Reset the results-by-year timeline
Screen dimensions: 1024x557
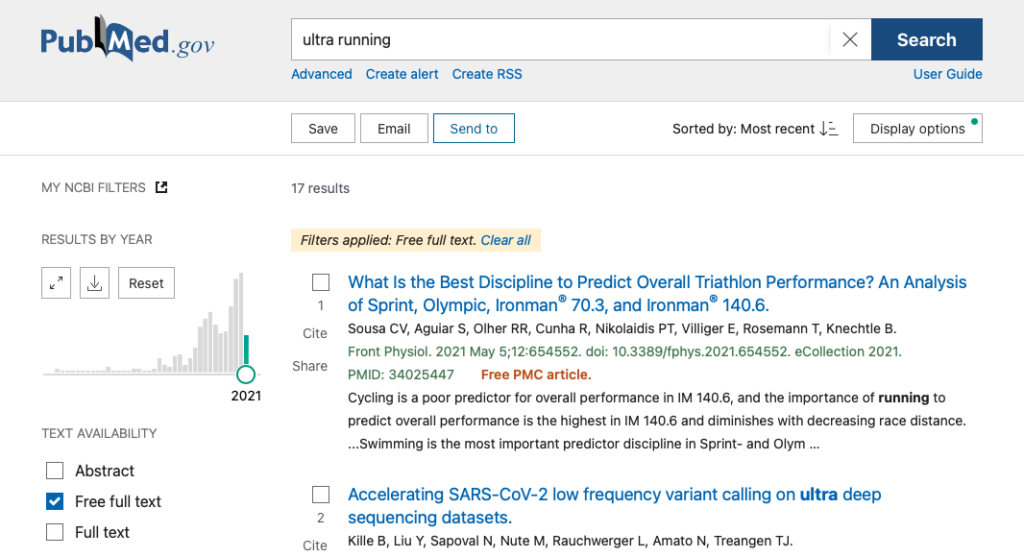(146, 283)
